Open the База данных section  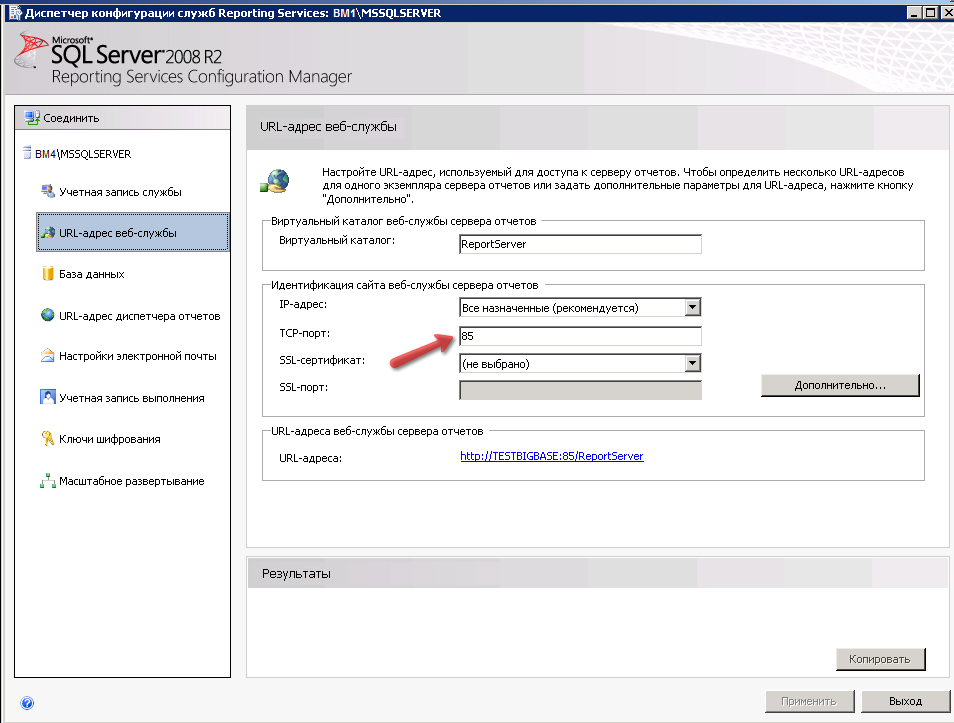click(x=91, y=274)
